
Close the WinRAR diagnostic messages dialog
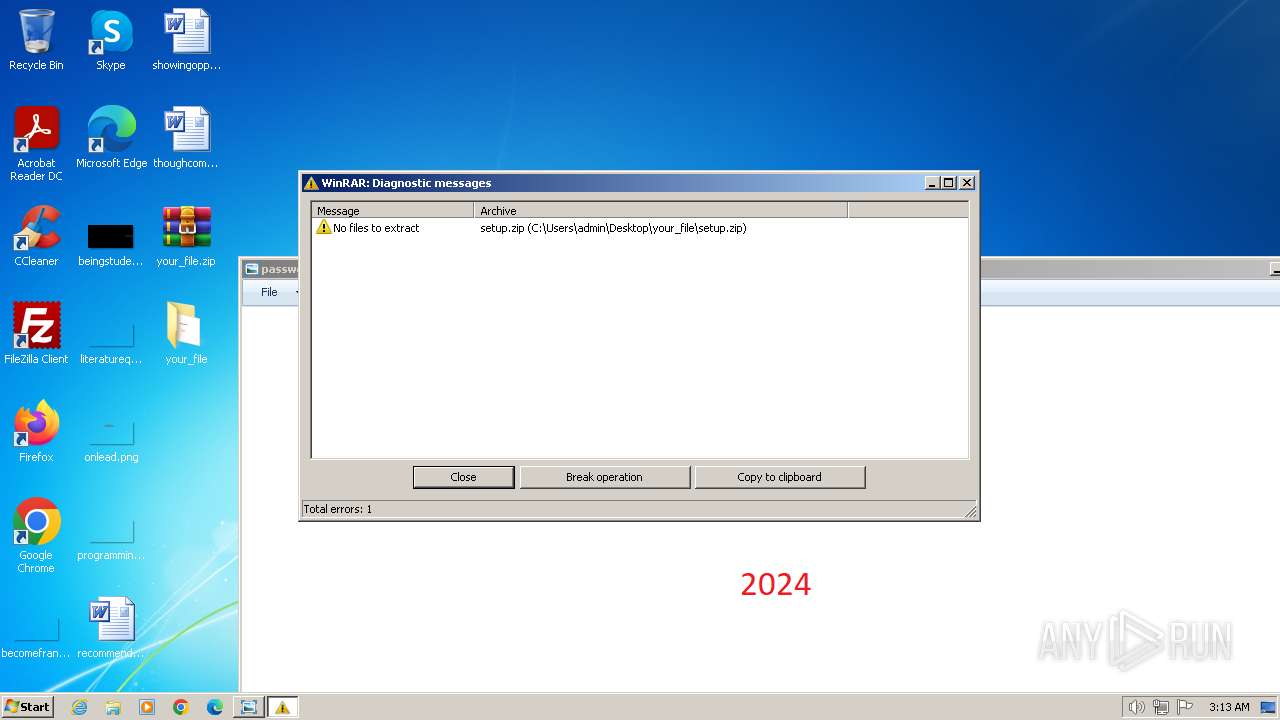pos(464,477)
